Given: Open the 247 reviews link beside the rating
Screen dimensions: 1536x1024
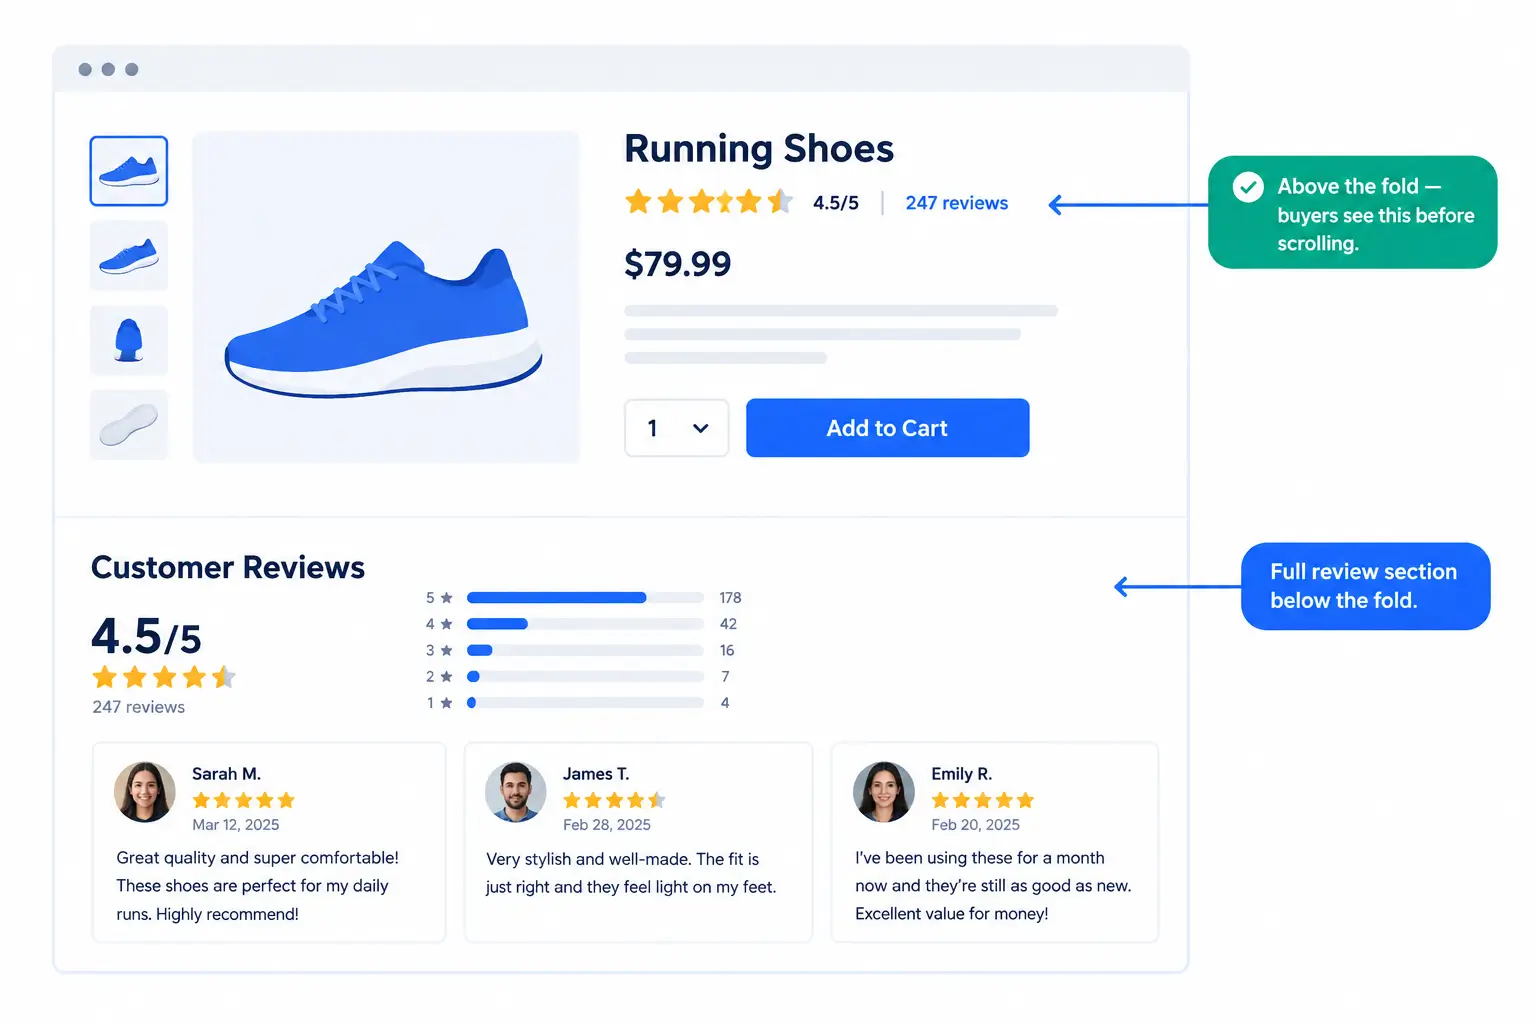Looking at the screenshot, I should [x=957, y=203].
